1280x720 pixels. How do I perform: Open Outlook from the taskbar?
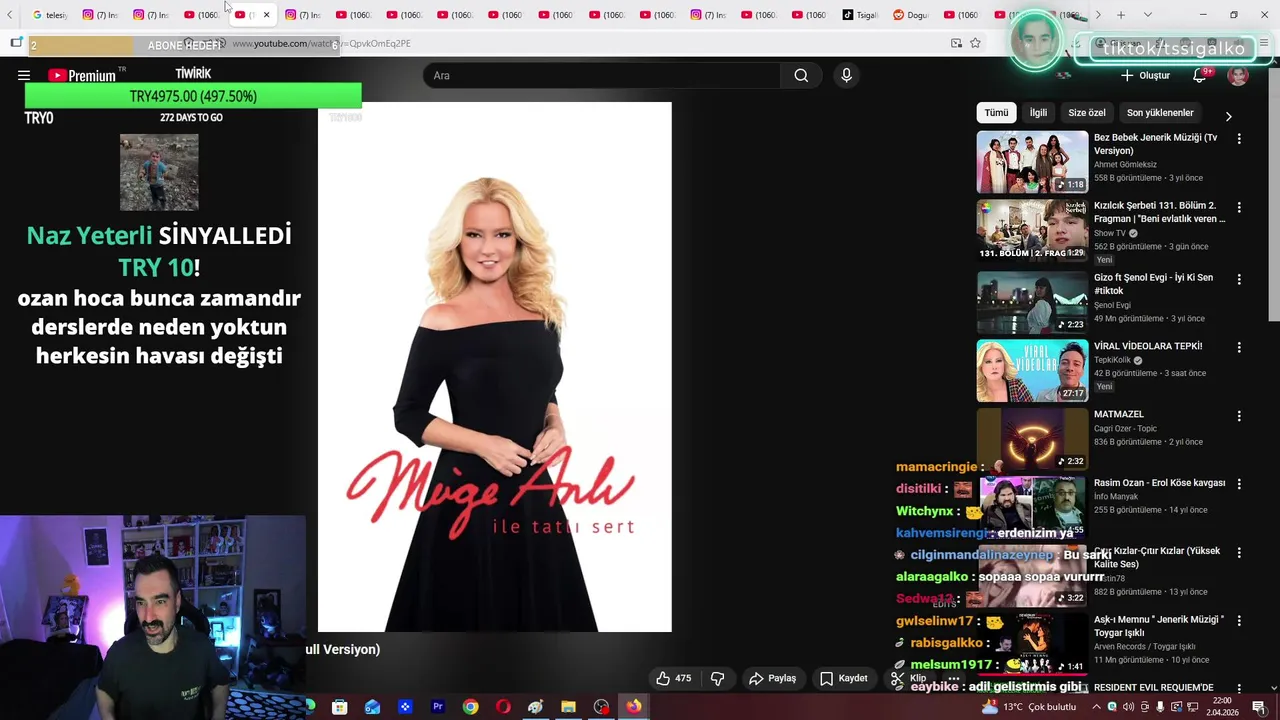point(372,707)
